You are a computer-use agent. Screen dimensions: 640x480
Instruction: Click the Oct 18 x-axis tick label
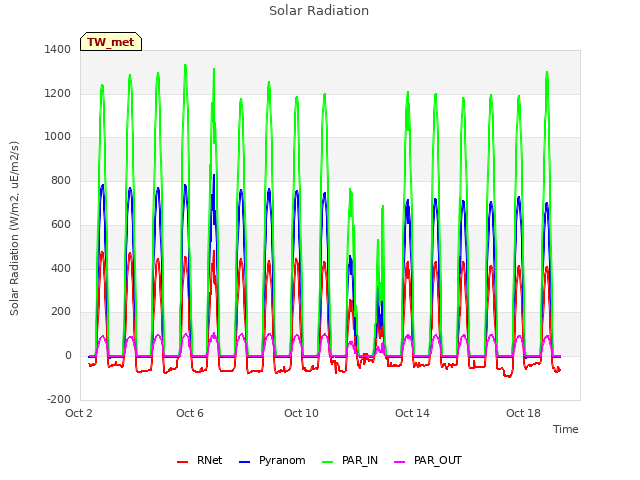[523, 413]
